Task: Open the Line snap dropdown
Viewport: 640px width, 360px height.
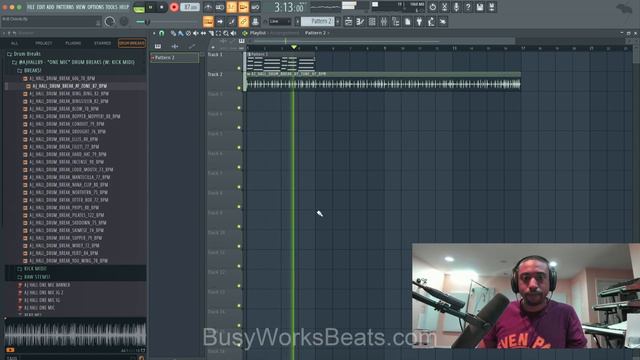Action: (x=280, y=21)
